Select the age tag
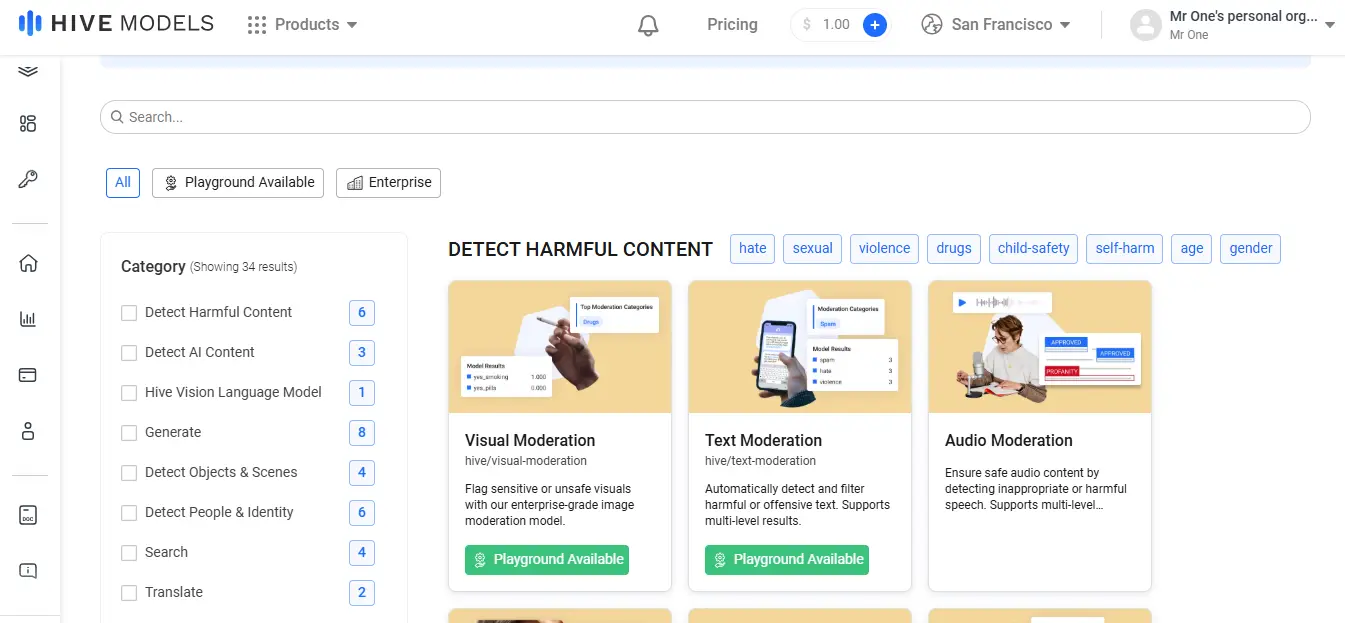1345x623 pixels. [x=1192, y=248]
